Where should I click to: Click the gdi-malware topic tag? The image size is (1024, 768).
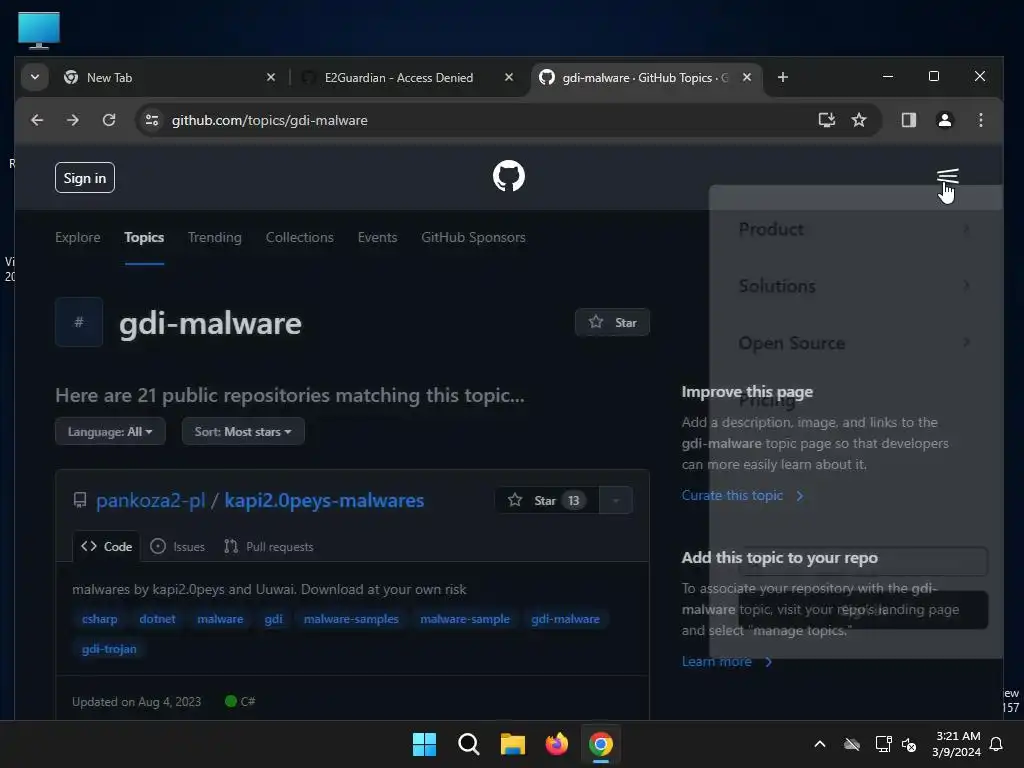(x=566, y=619)
